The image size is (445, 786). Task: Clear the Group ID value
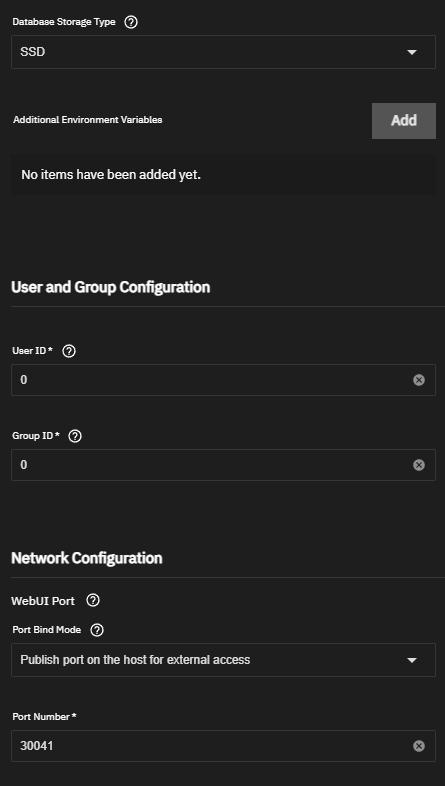pos(419,465)
